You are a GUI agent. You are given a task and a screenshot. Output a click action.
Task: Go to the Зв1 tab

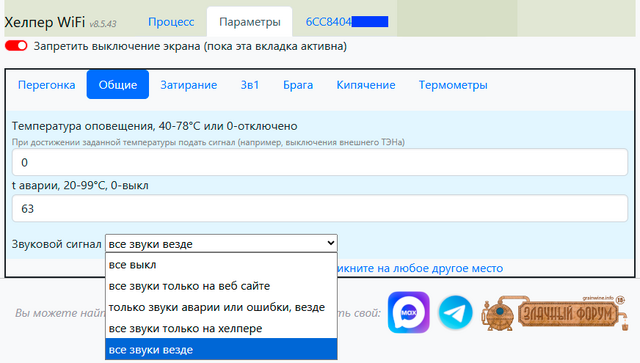point(250,85)
